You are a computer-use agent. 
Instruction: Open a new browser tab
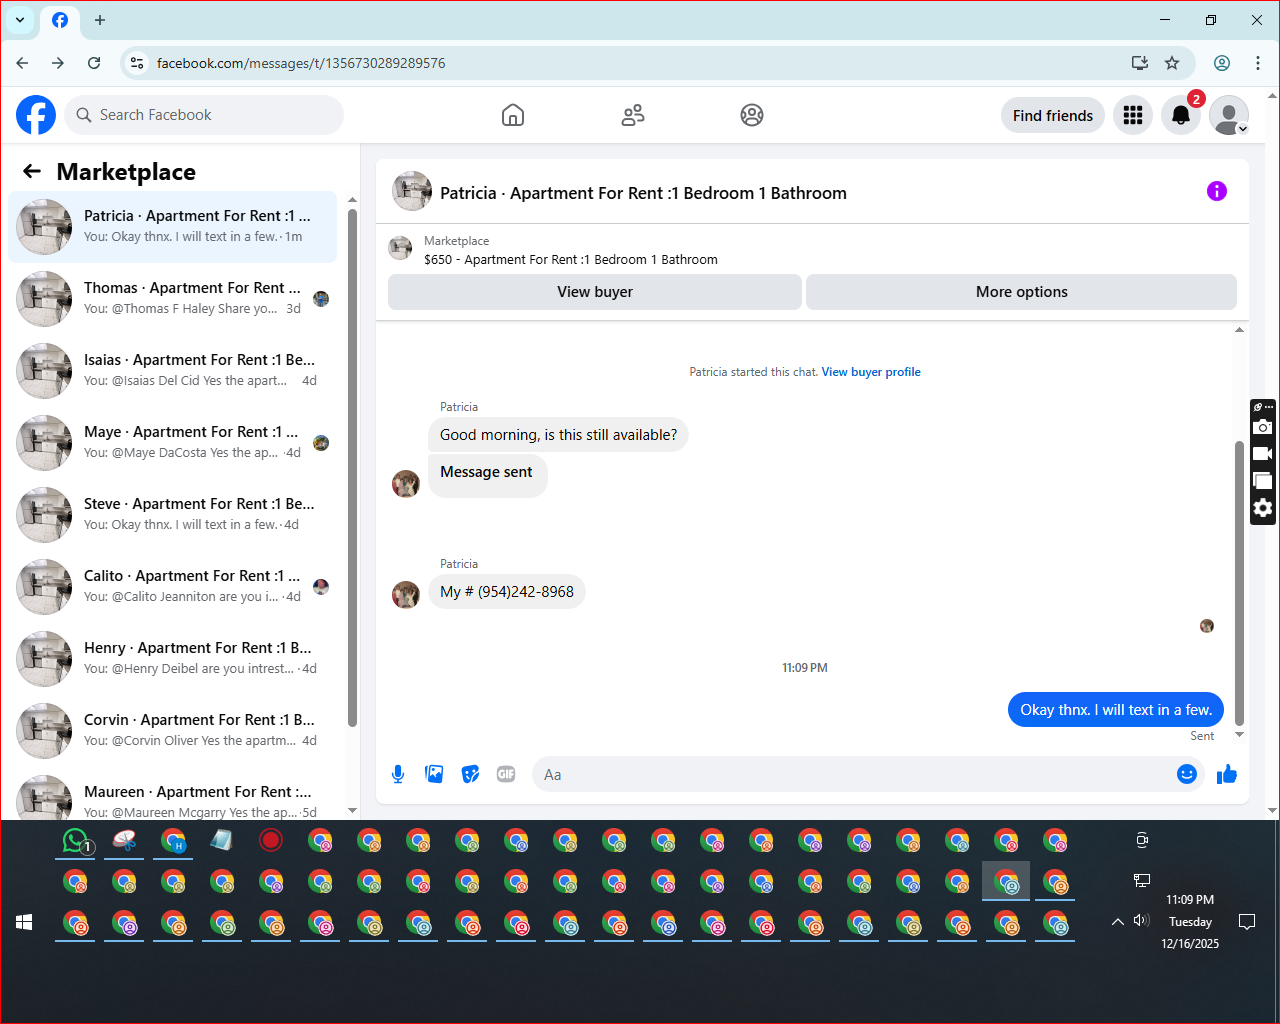click(100, 20)
